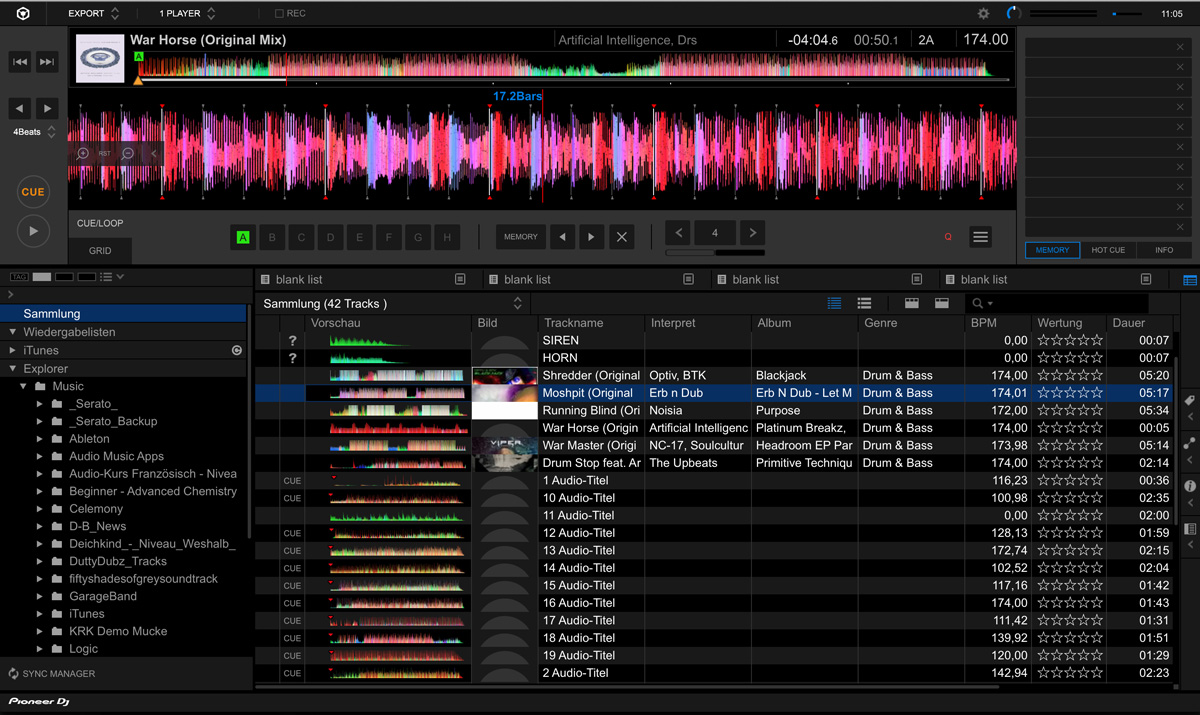Open the settings gear in top bar

coord(983,14)
